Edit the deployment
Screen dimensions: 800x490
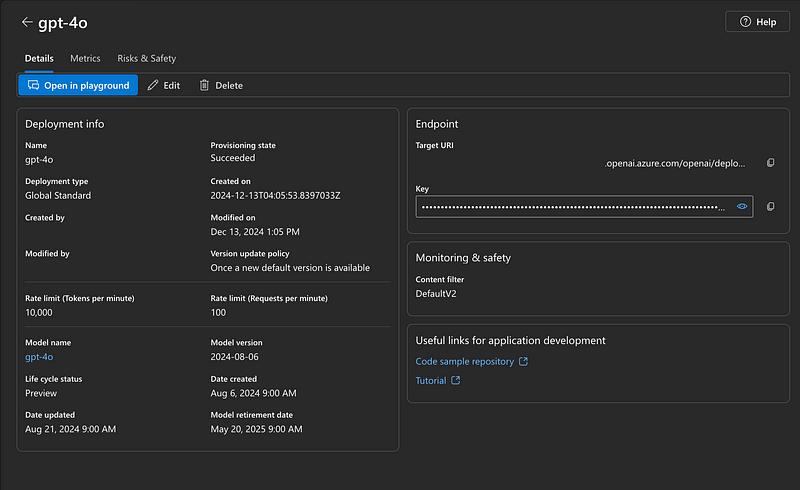point(164,85)
